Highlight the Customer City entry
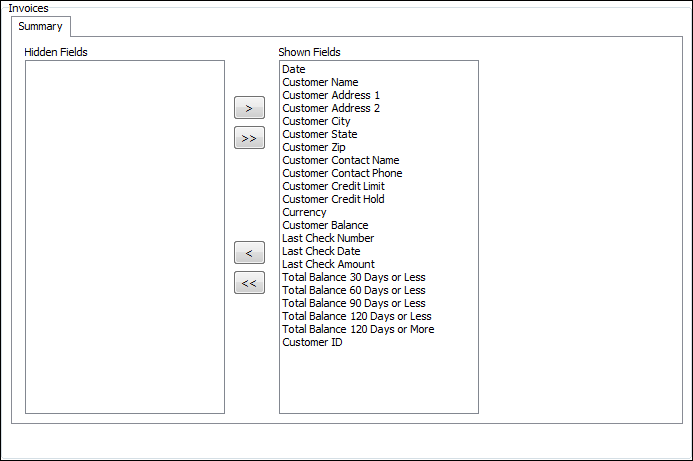The width and height of the screenshot is (693, 461). tap(316, 121)
